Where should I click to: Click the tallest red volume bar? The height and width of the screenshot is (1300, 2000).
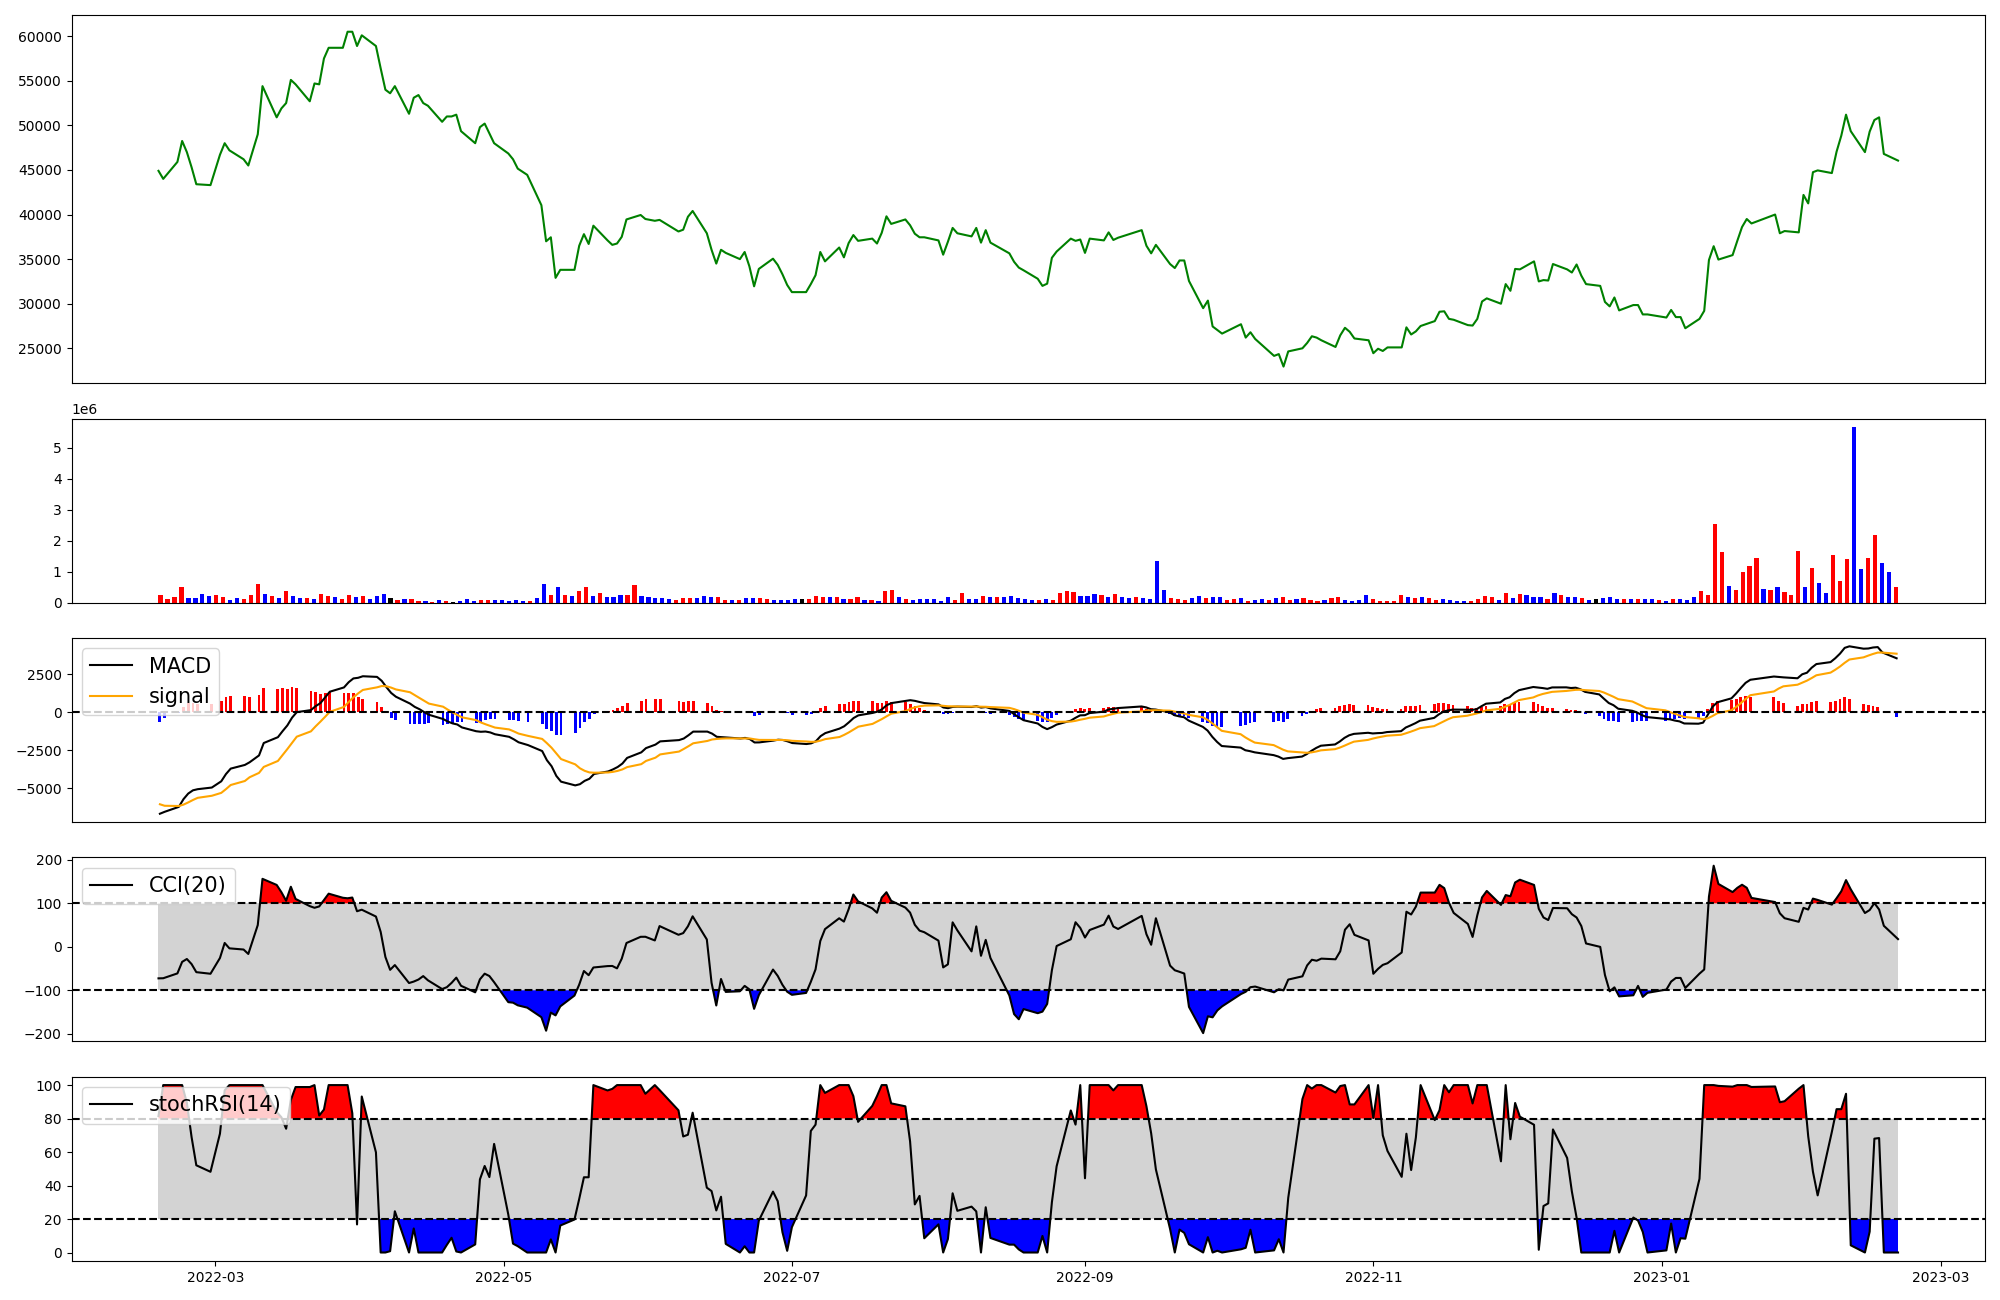click(1714, 563)
